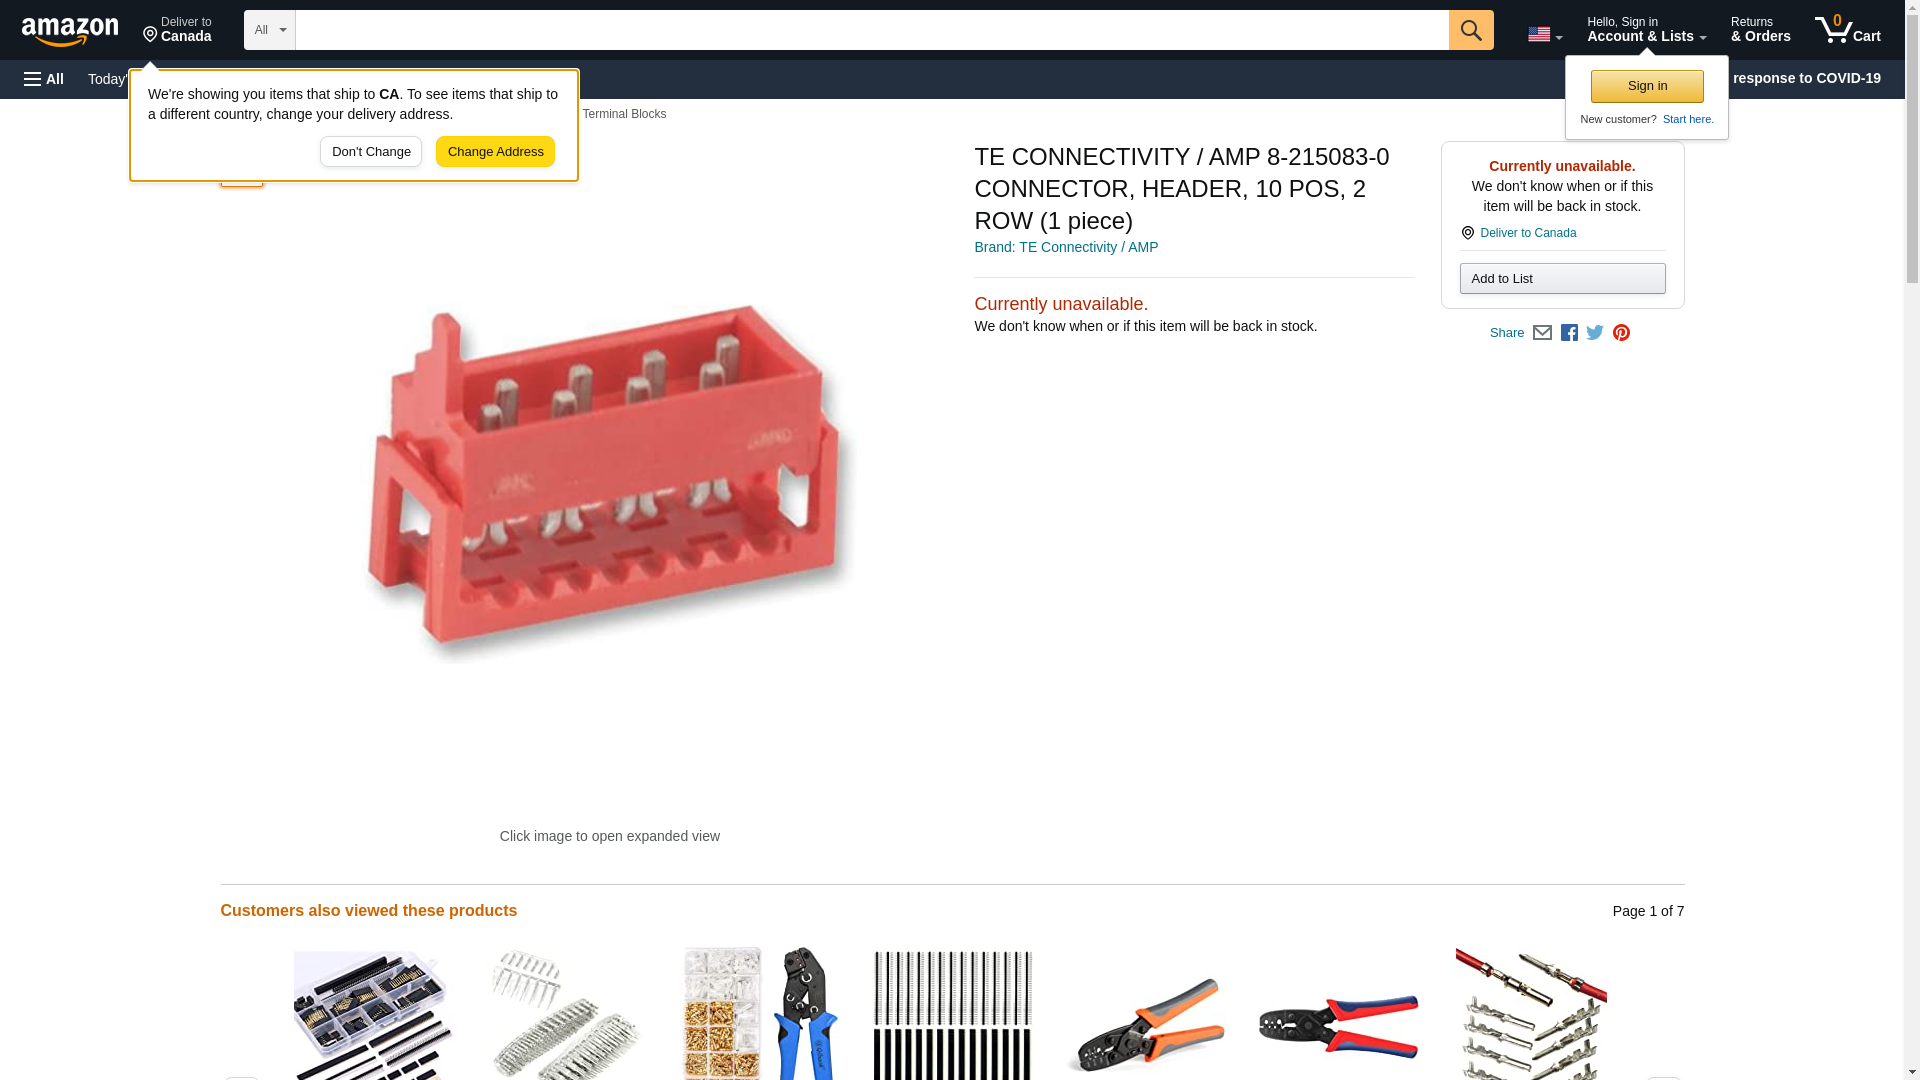This screenshot has height=1080, width=1920.
Task: Click the search magnifier Go button
Action: tap(1470, 30)
